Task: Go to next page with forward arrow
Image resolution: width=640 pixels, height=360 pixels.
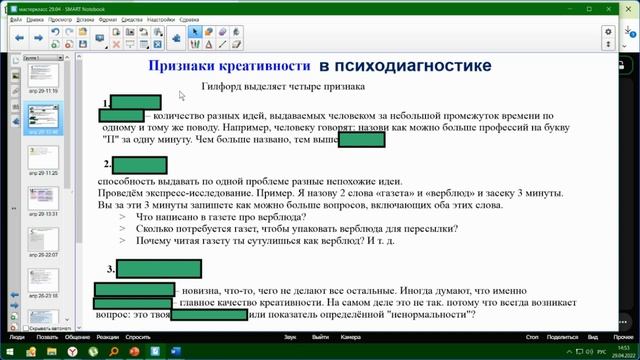Action: [38, 38]
